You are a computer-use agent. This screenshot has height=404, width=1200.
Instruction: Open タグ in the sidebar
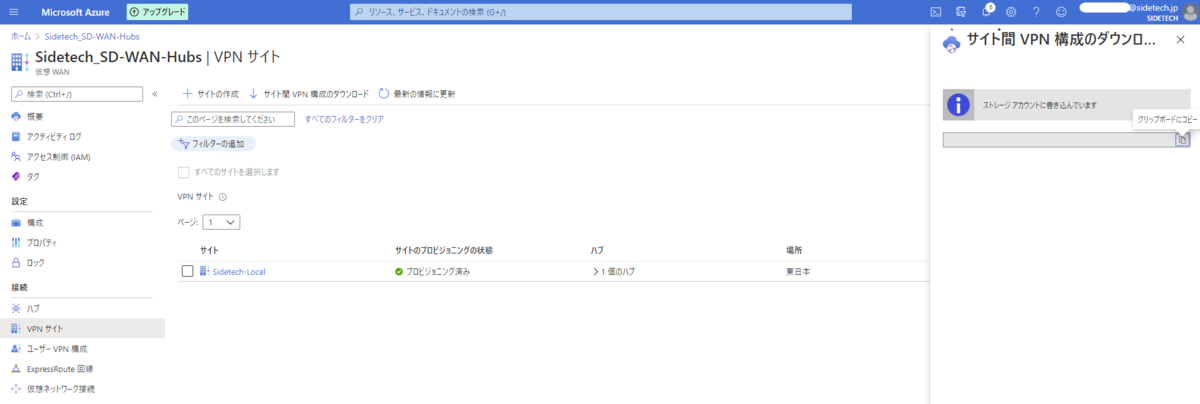point(33,176)
